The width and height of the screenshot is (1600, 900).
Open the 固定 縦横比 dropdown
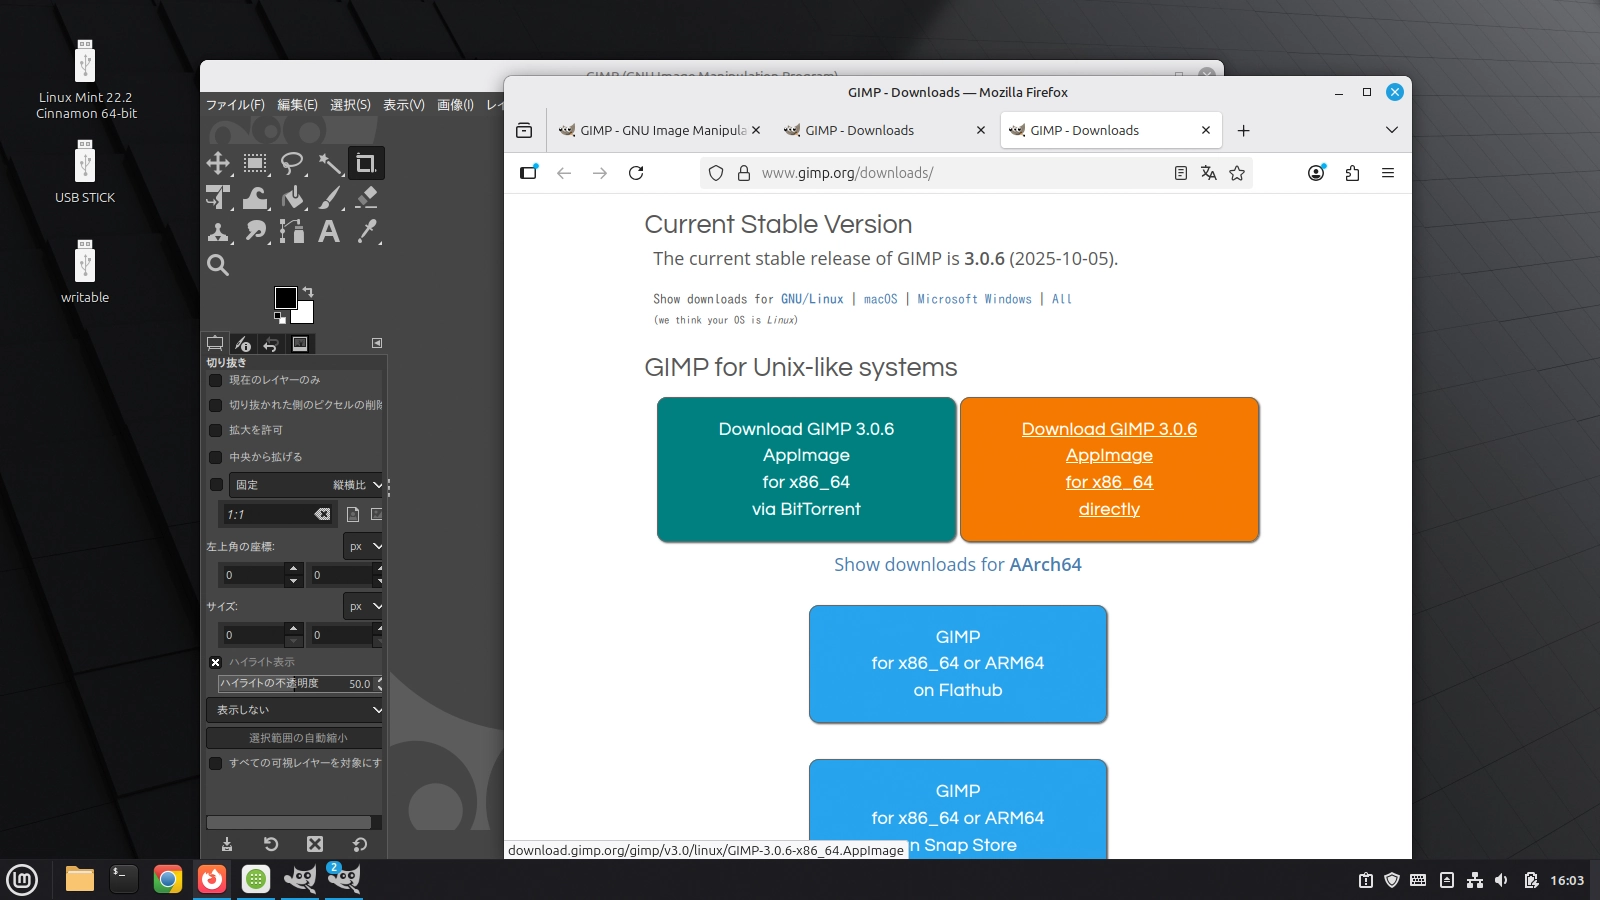(x=306, y=485)
